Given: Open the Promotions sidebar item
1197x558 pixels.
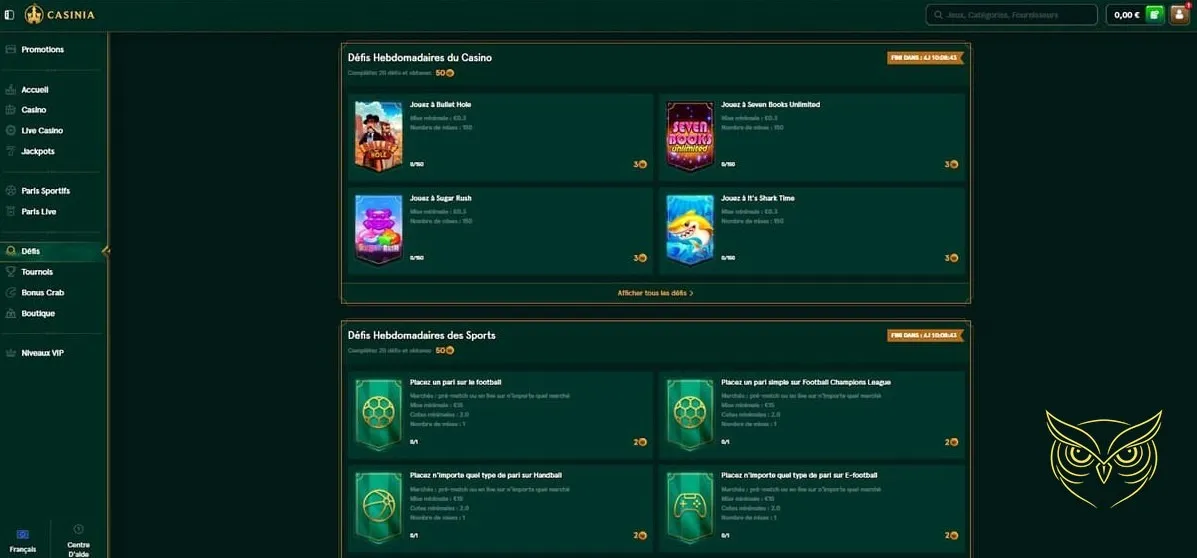Looking at the screenshot, I should (x=43, y=50).
